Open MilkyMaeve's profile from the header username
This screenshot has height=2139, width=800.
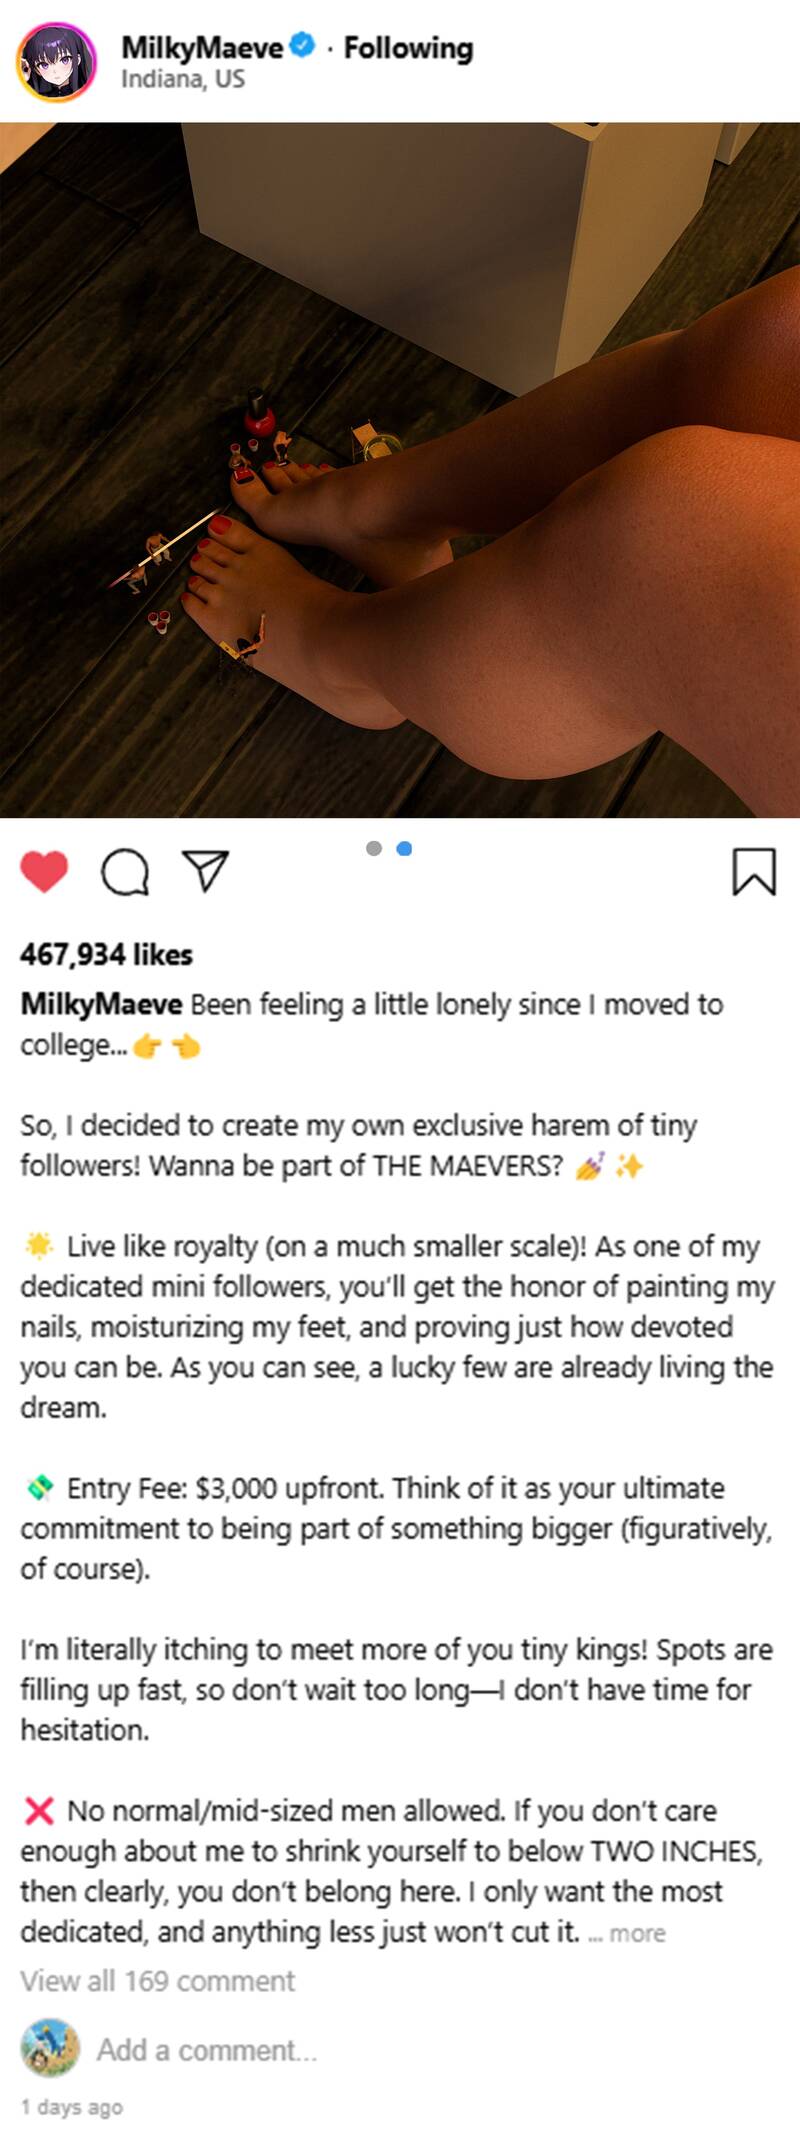202,47
